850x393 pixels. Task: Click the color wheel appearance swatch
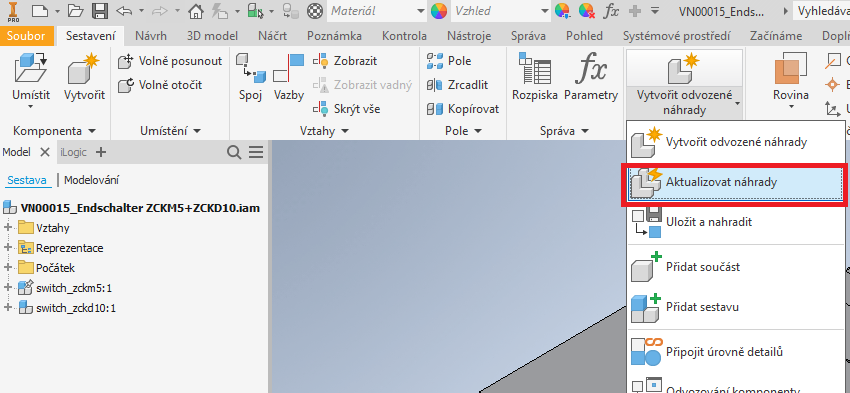pyautogui.click(x=439, y=10)
